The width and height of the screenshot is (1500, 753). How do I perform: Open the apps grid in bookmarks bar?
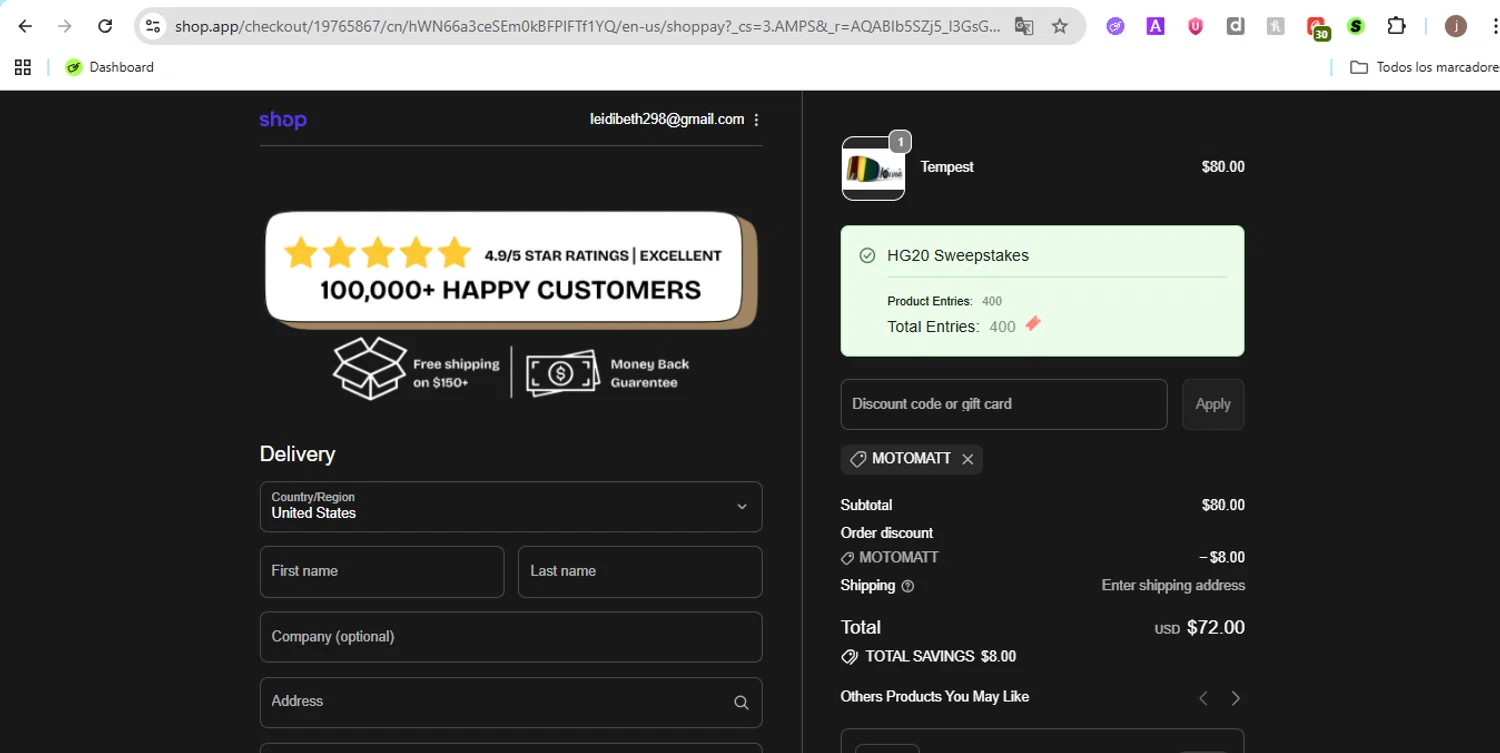point(23,67)
